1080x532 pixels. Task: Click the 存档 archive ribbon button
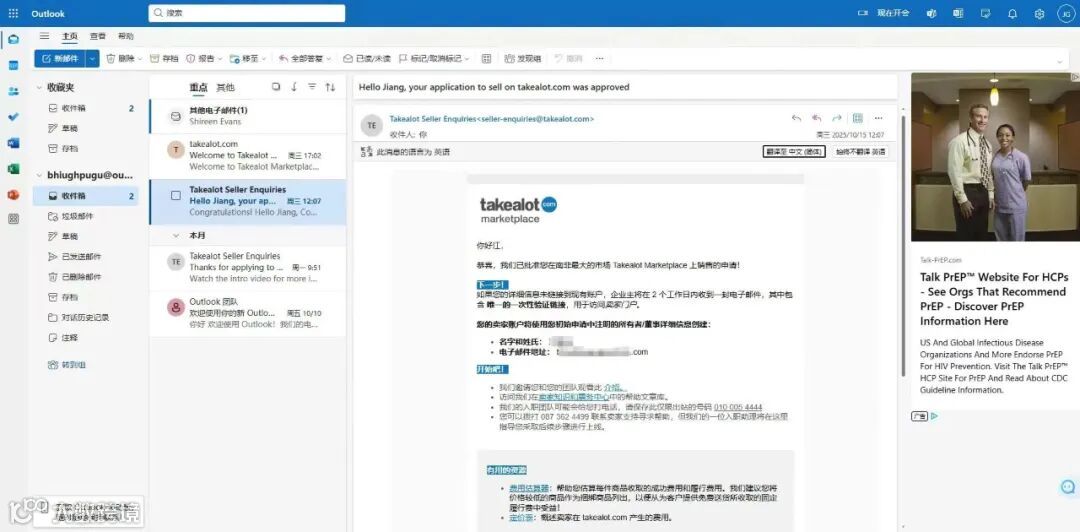pos(164,59)
